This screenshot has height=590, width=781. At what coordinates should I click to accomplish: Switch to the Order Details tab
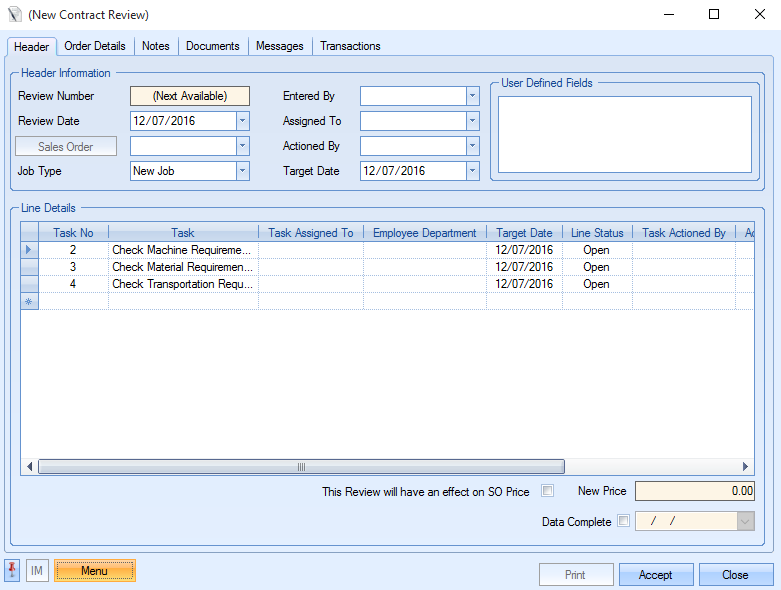95,46
